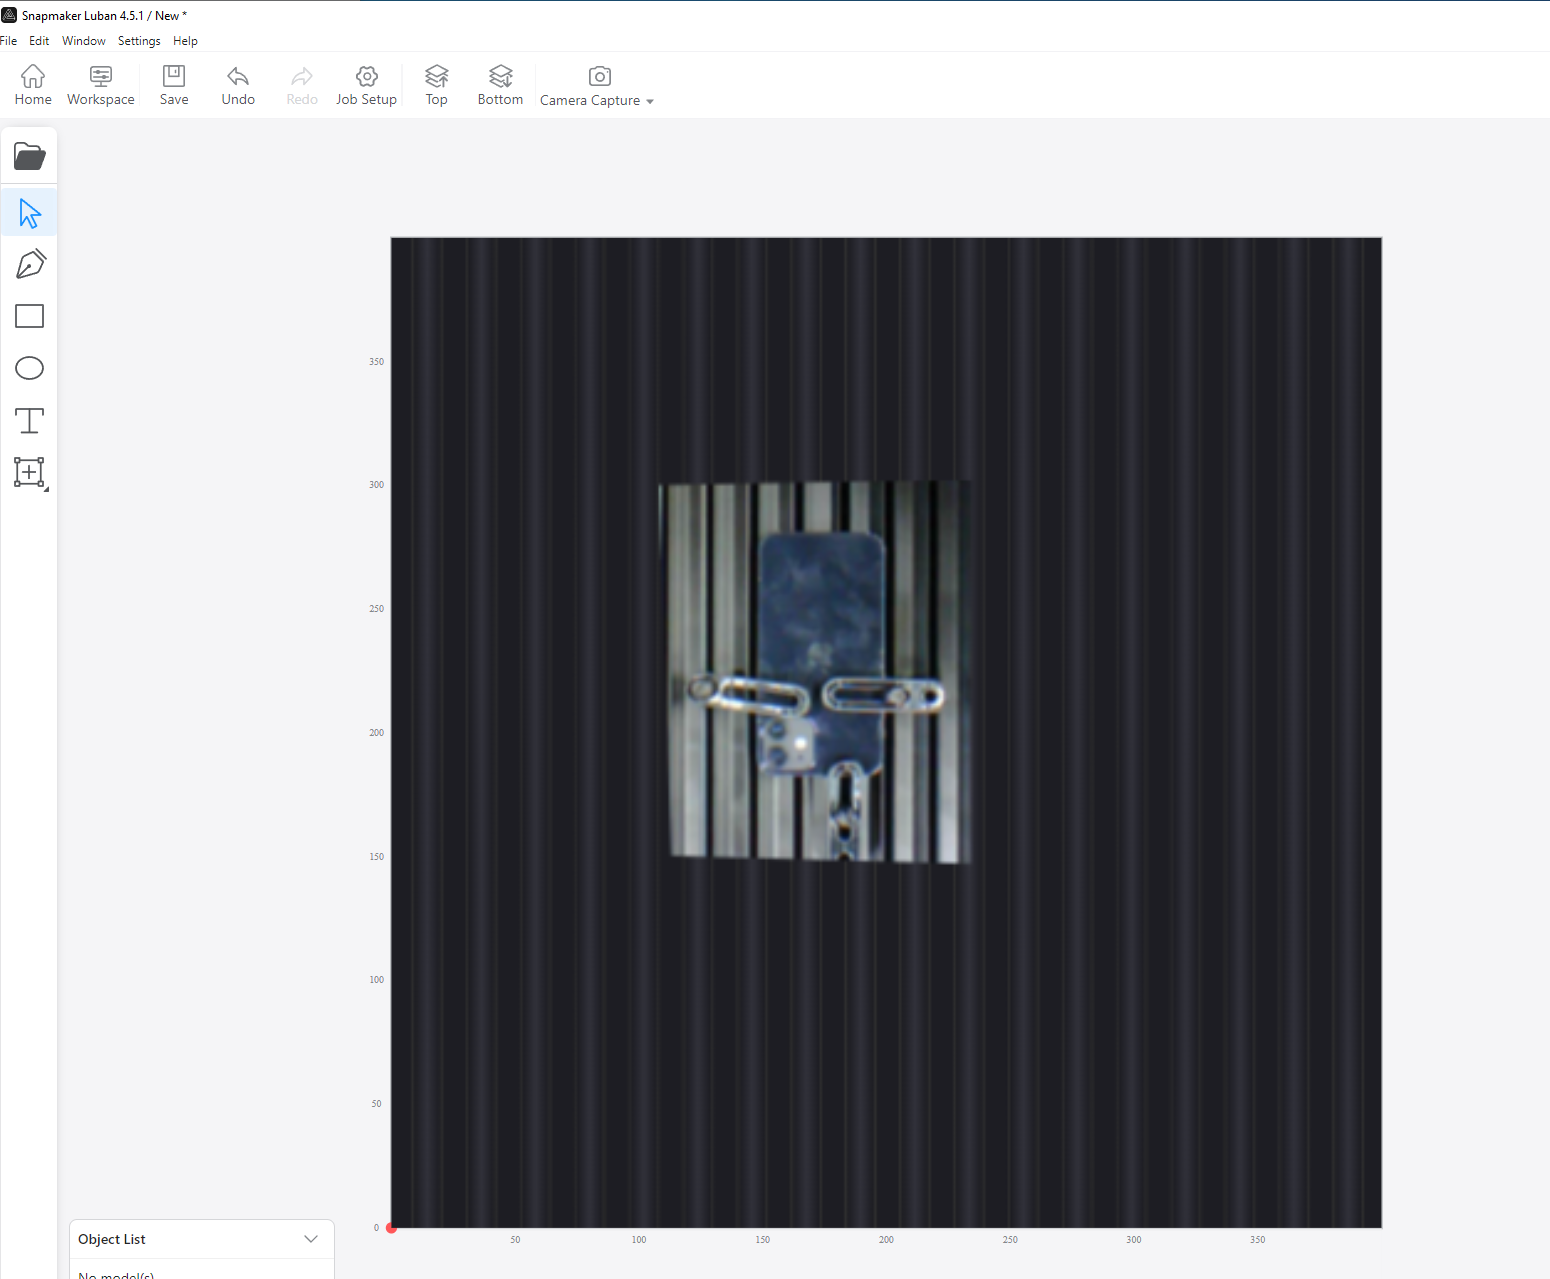
Task: Save the current project
Action: [x=173, y=84]
